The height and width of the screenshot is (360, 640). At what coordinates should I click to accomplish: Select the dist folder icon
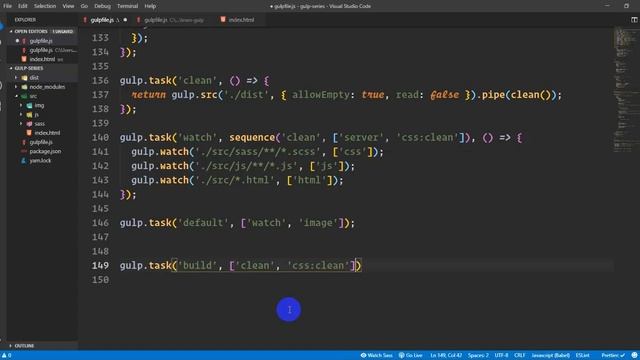click(x=24, y=78)
